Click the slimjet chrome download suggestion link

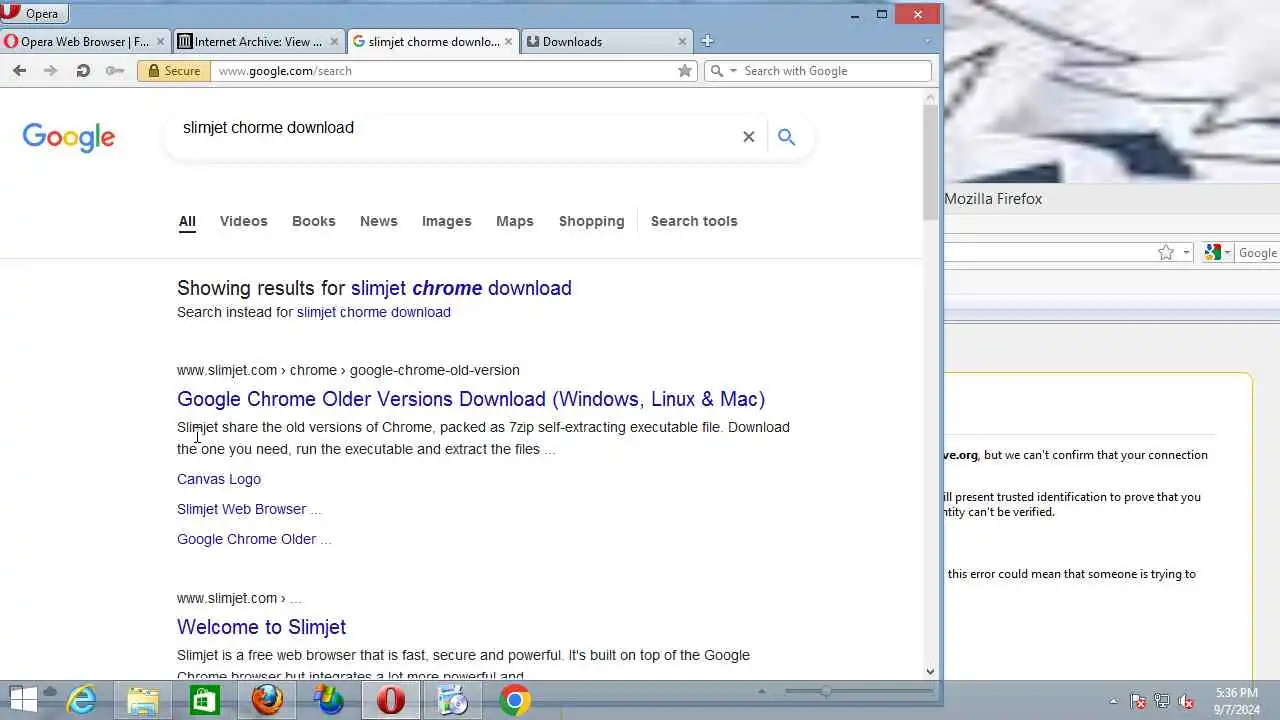click(461, 288)
